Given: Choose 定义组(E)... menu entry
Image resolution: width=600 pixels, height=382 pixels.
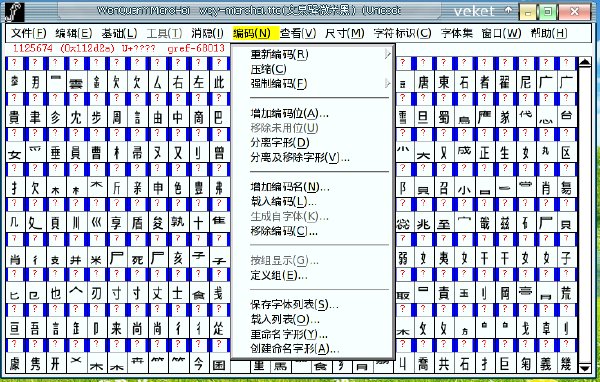Looking at the screenshot, I should tap(279, 275).
